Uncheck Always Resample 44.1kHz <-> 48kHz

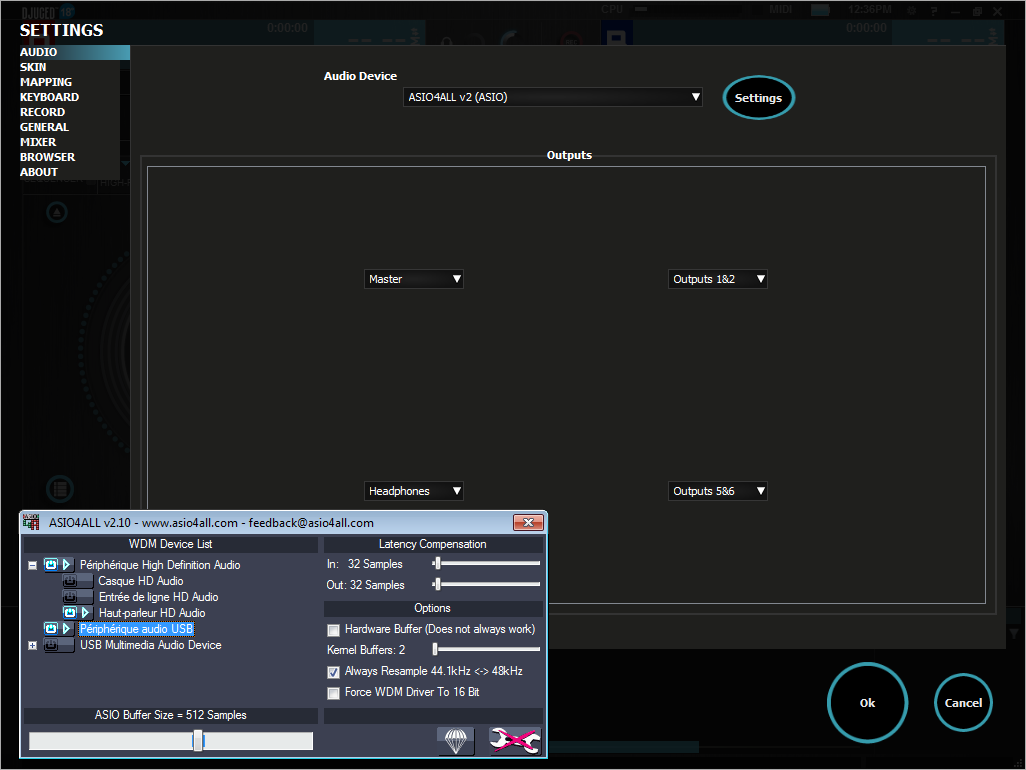pyautogui.click(x=334, y=672)
